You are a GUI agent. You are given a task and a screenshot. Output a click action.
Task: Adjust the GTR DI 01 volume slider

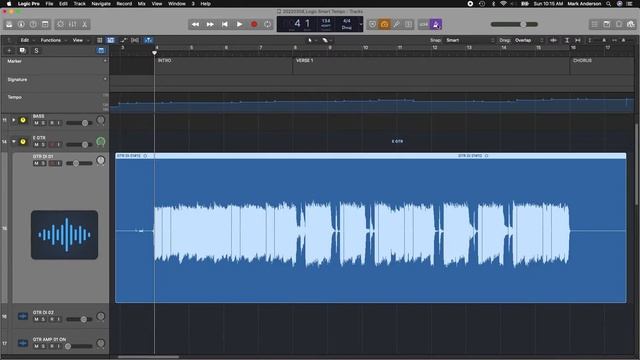click(79, 163)
